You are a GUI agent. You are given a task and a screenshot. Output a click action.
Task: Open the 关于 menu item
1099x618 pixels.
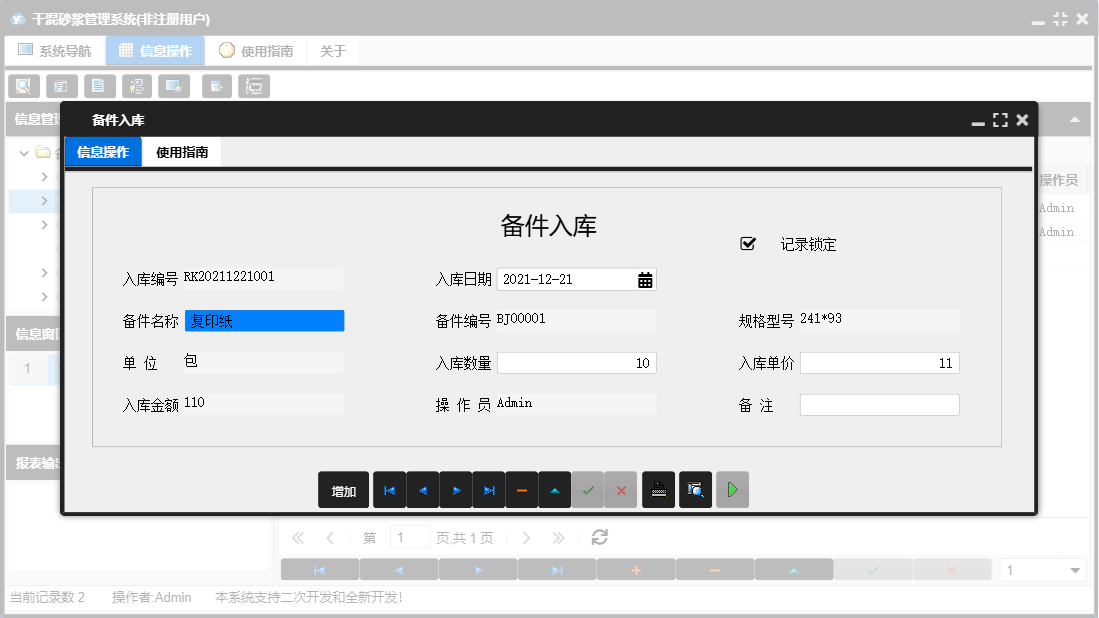point(332,50)
